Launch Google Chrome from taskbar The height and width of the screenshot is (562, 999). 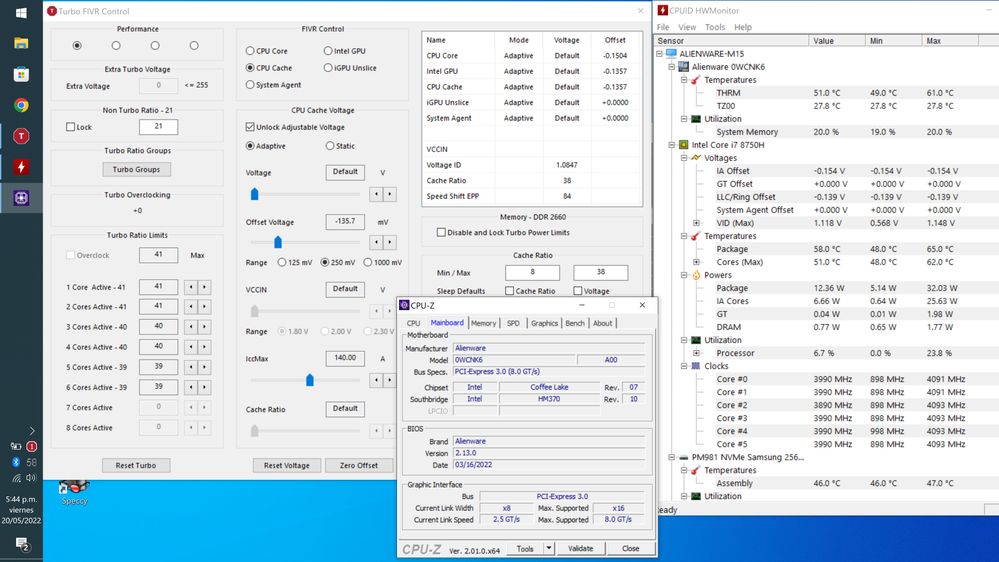click(21, 105)
